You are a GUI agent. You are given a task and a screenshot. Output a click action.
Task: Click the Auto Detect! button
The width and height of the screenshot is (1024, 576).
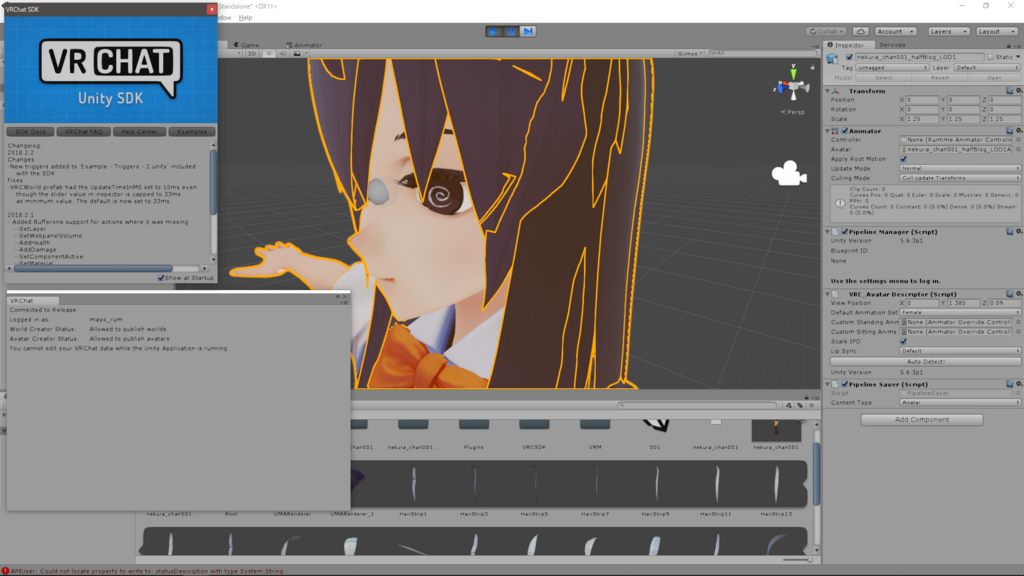coord(925,361)
